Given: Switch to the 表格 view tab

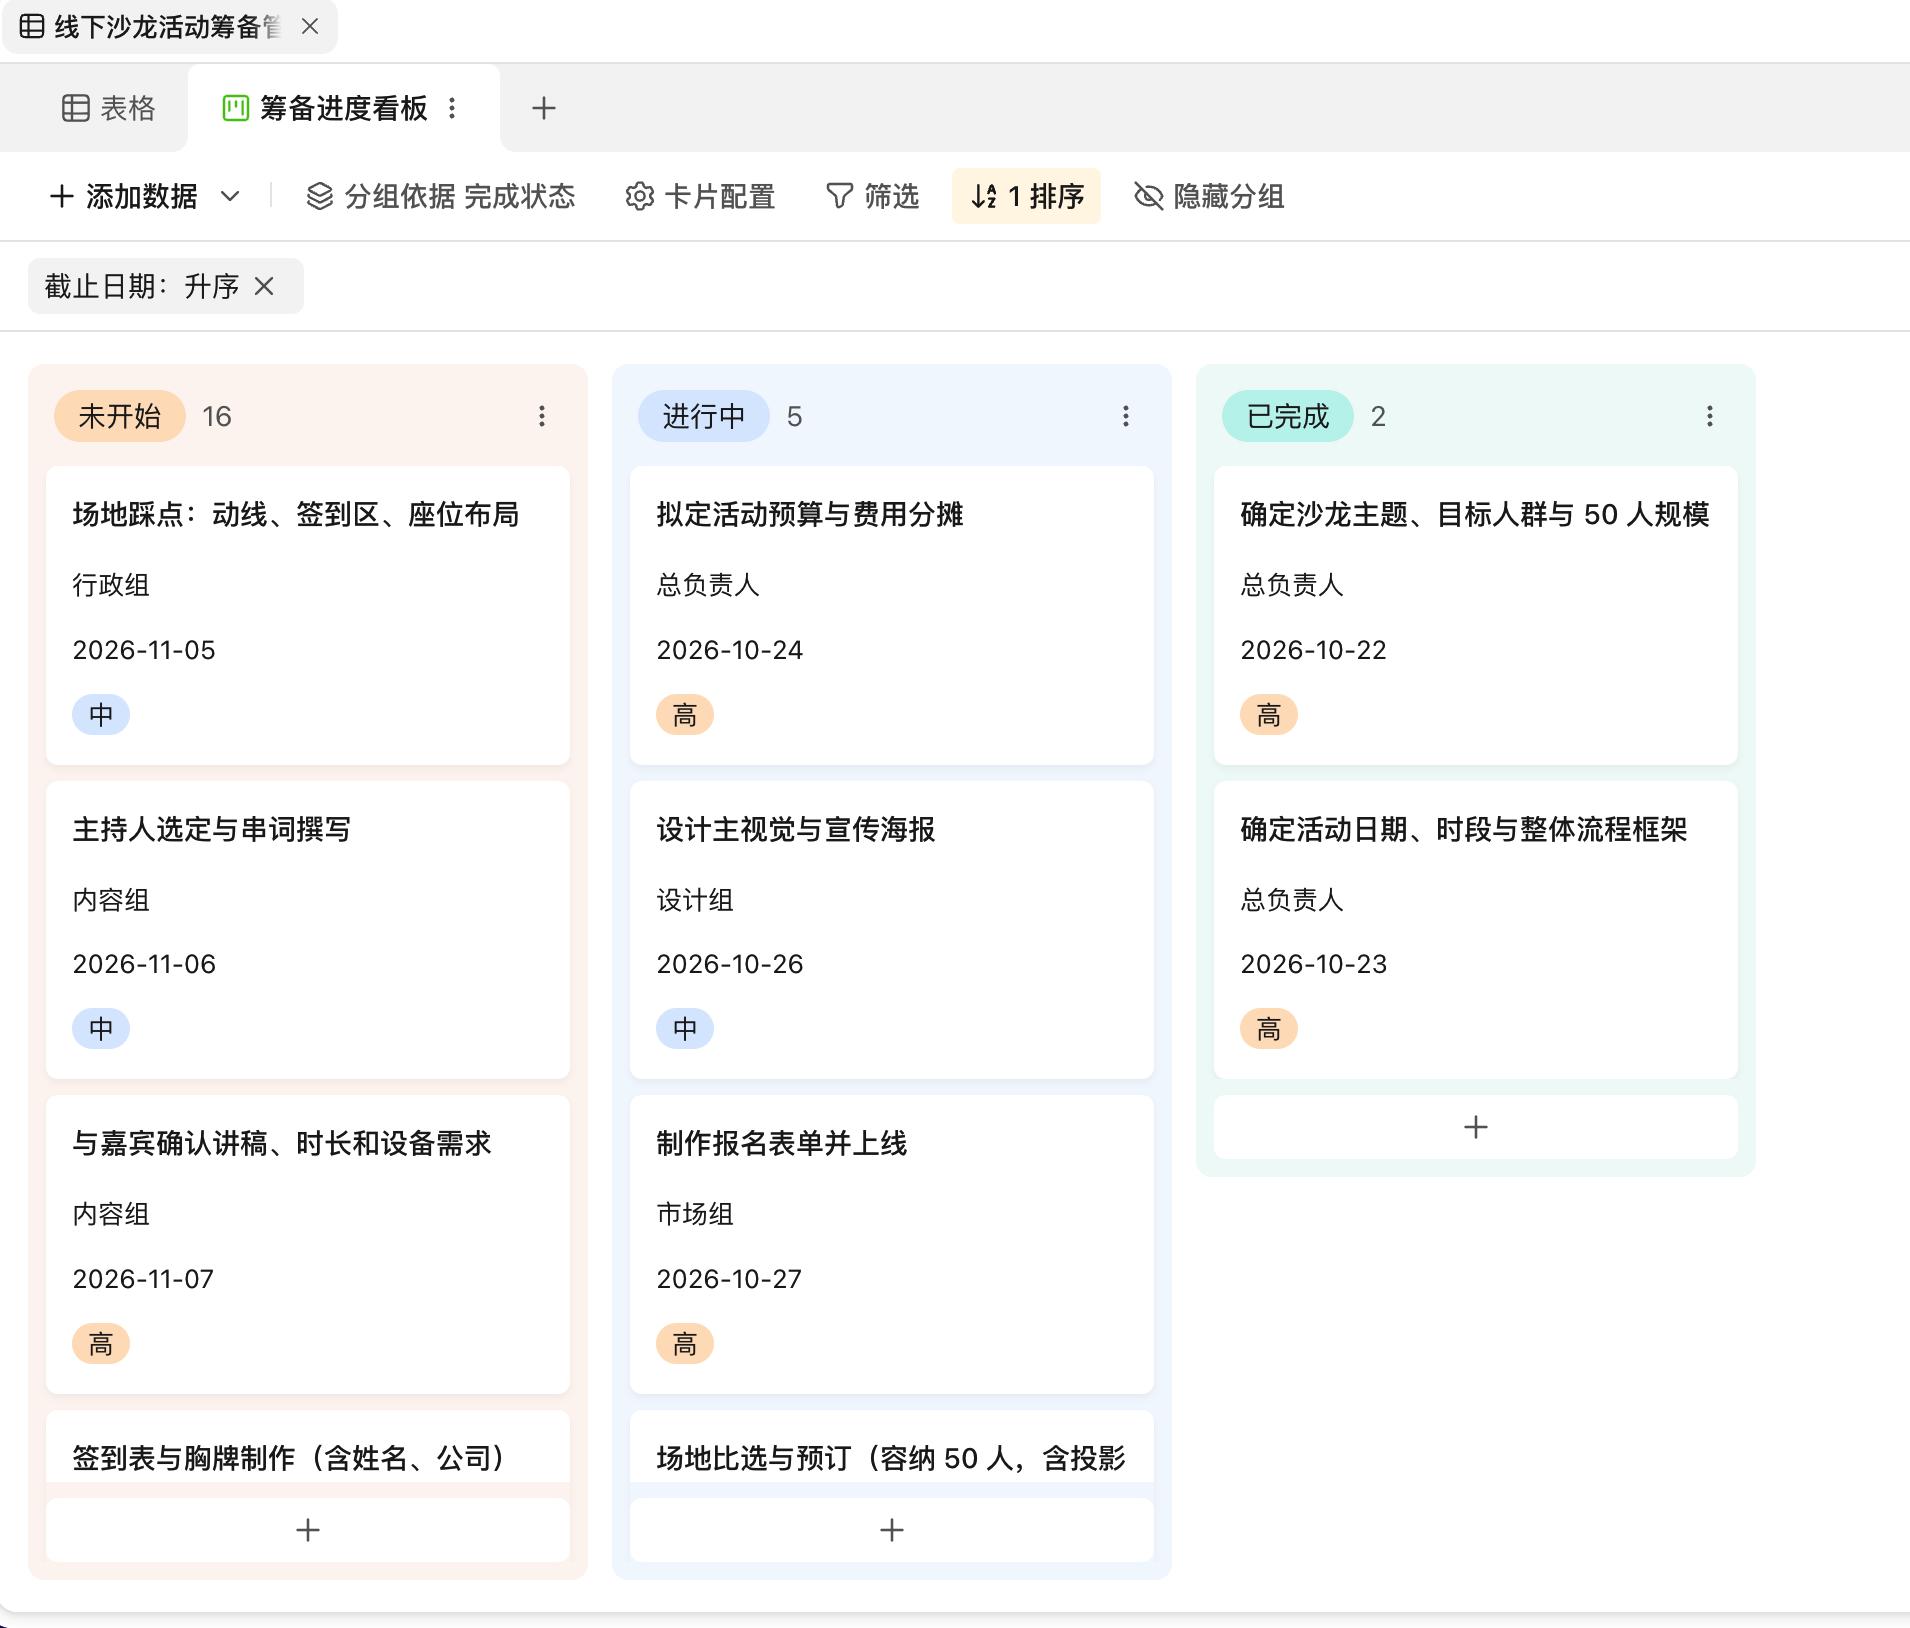Looking at the screenshot, I should pos(109,108).
